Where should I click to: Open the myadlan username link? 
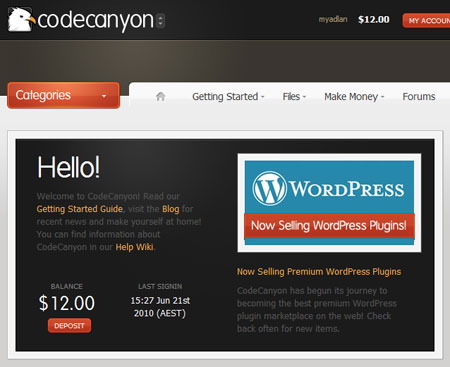coord(333,19)
